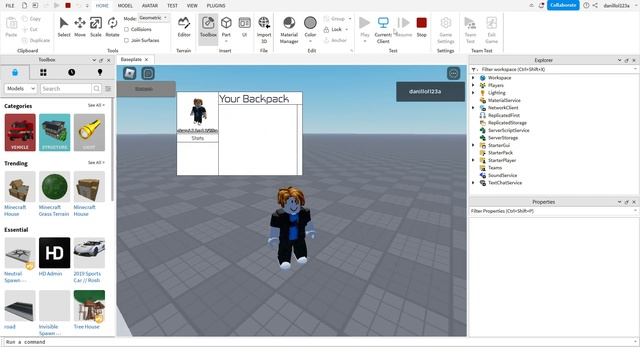Viewport: 640px width, 360px height.
Task: Switch to the TEST ribbon tab
Action: 172,6
